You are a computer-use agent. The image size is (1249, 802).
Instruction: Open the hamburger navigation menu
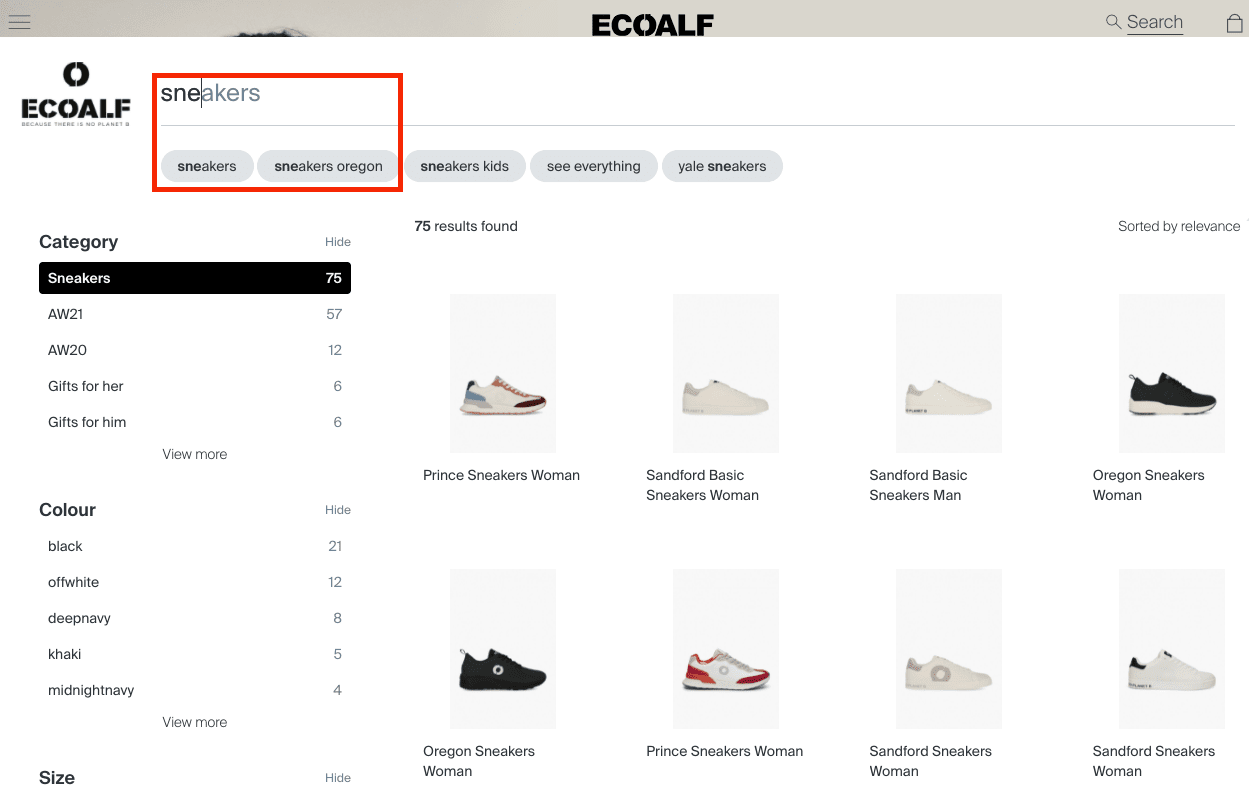[x=19, y=21]
